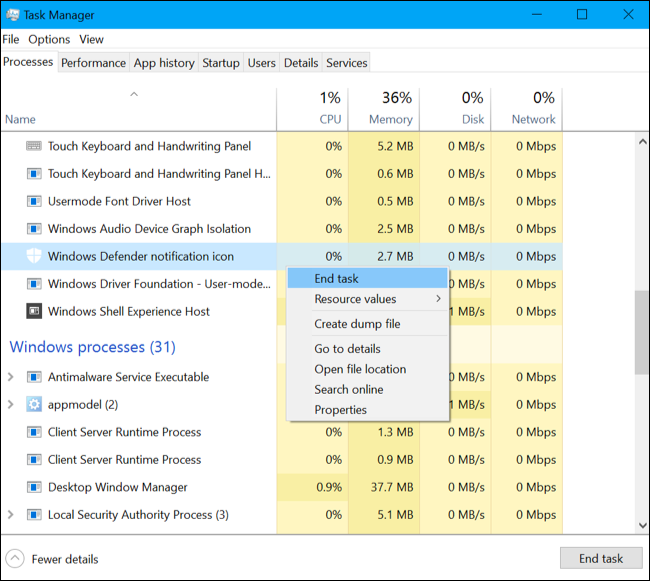Click the Windows Defender shield icon
The width and height of the screenshot is (650, 581).
pos(33,256)
